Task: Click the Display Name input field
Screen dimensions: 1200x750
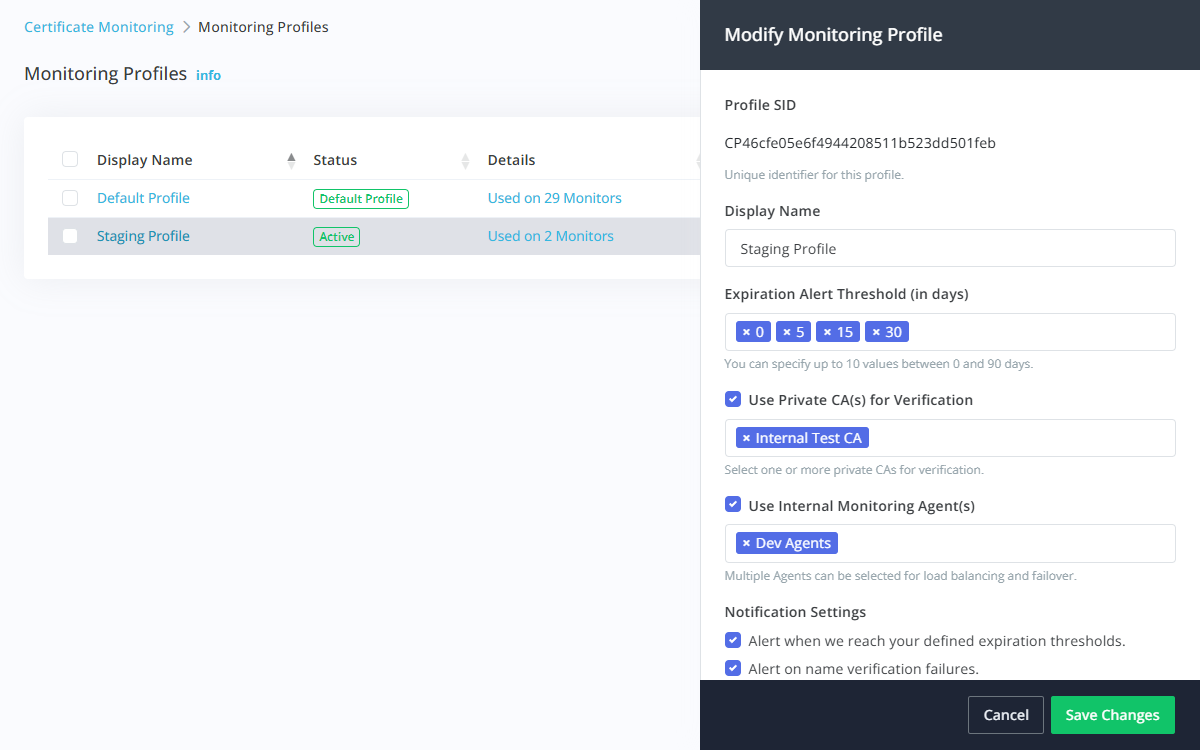Action: coord(950,248)
